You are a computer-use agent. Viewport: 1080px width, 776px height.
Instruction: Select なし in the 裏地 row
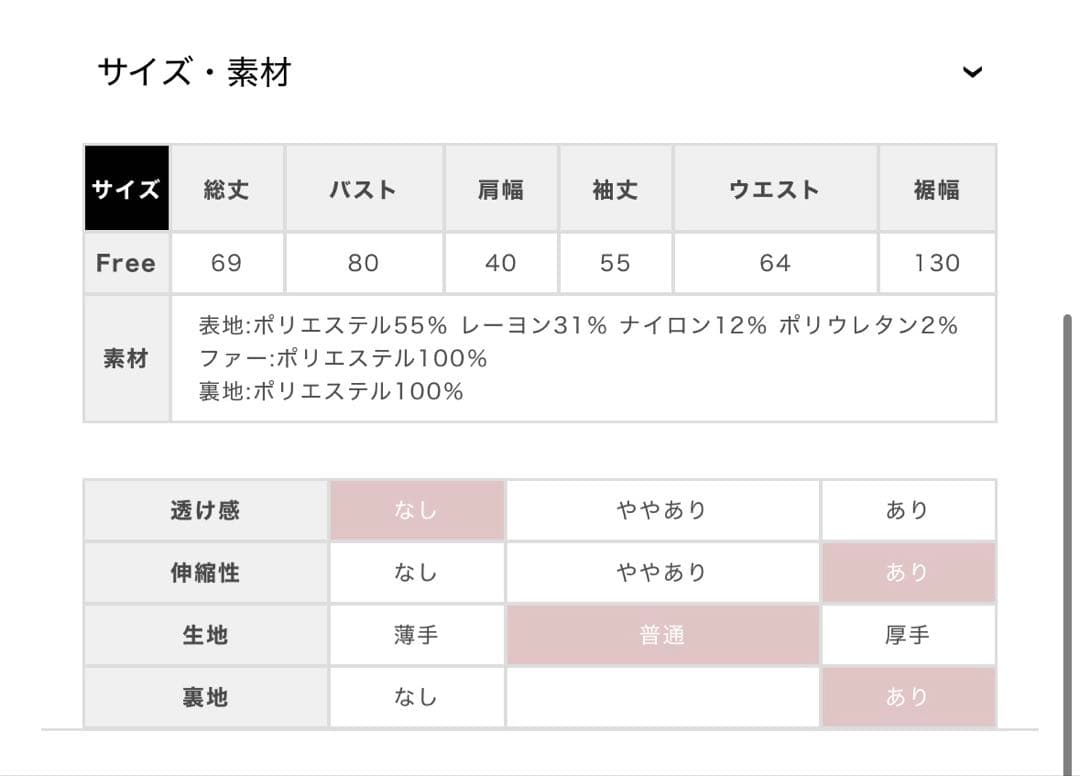[417, 697]
